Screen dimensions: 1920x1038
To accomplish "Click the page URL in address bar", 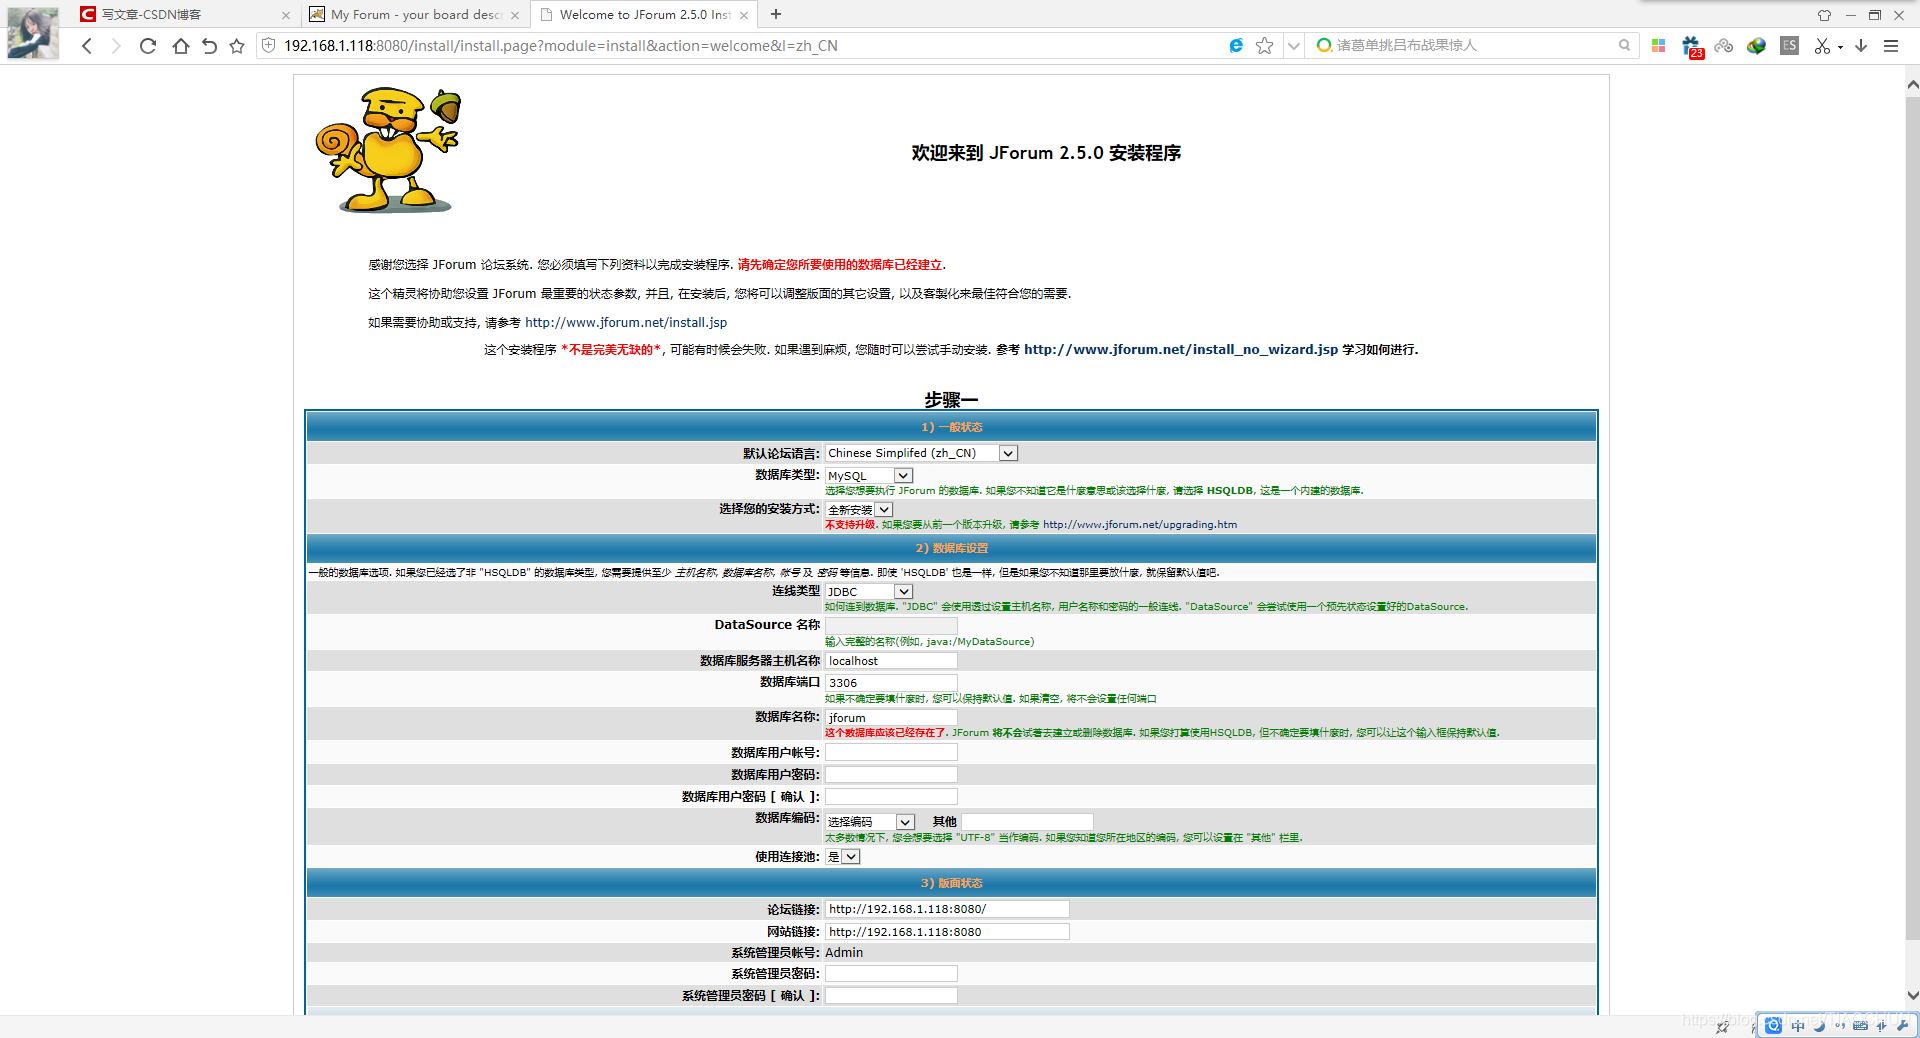I will [560, 46].
